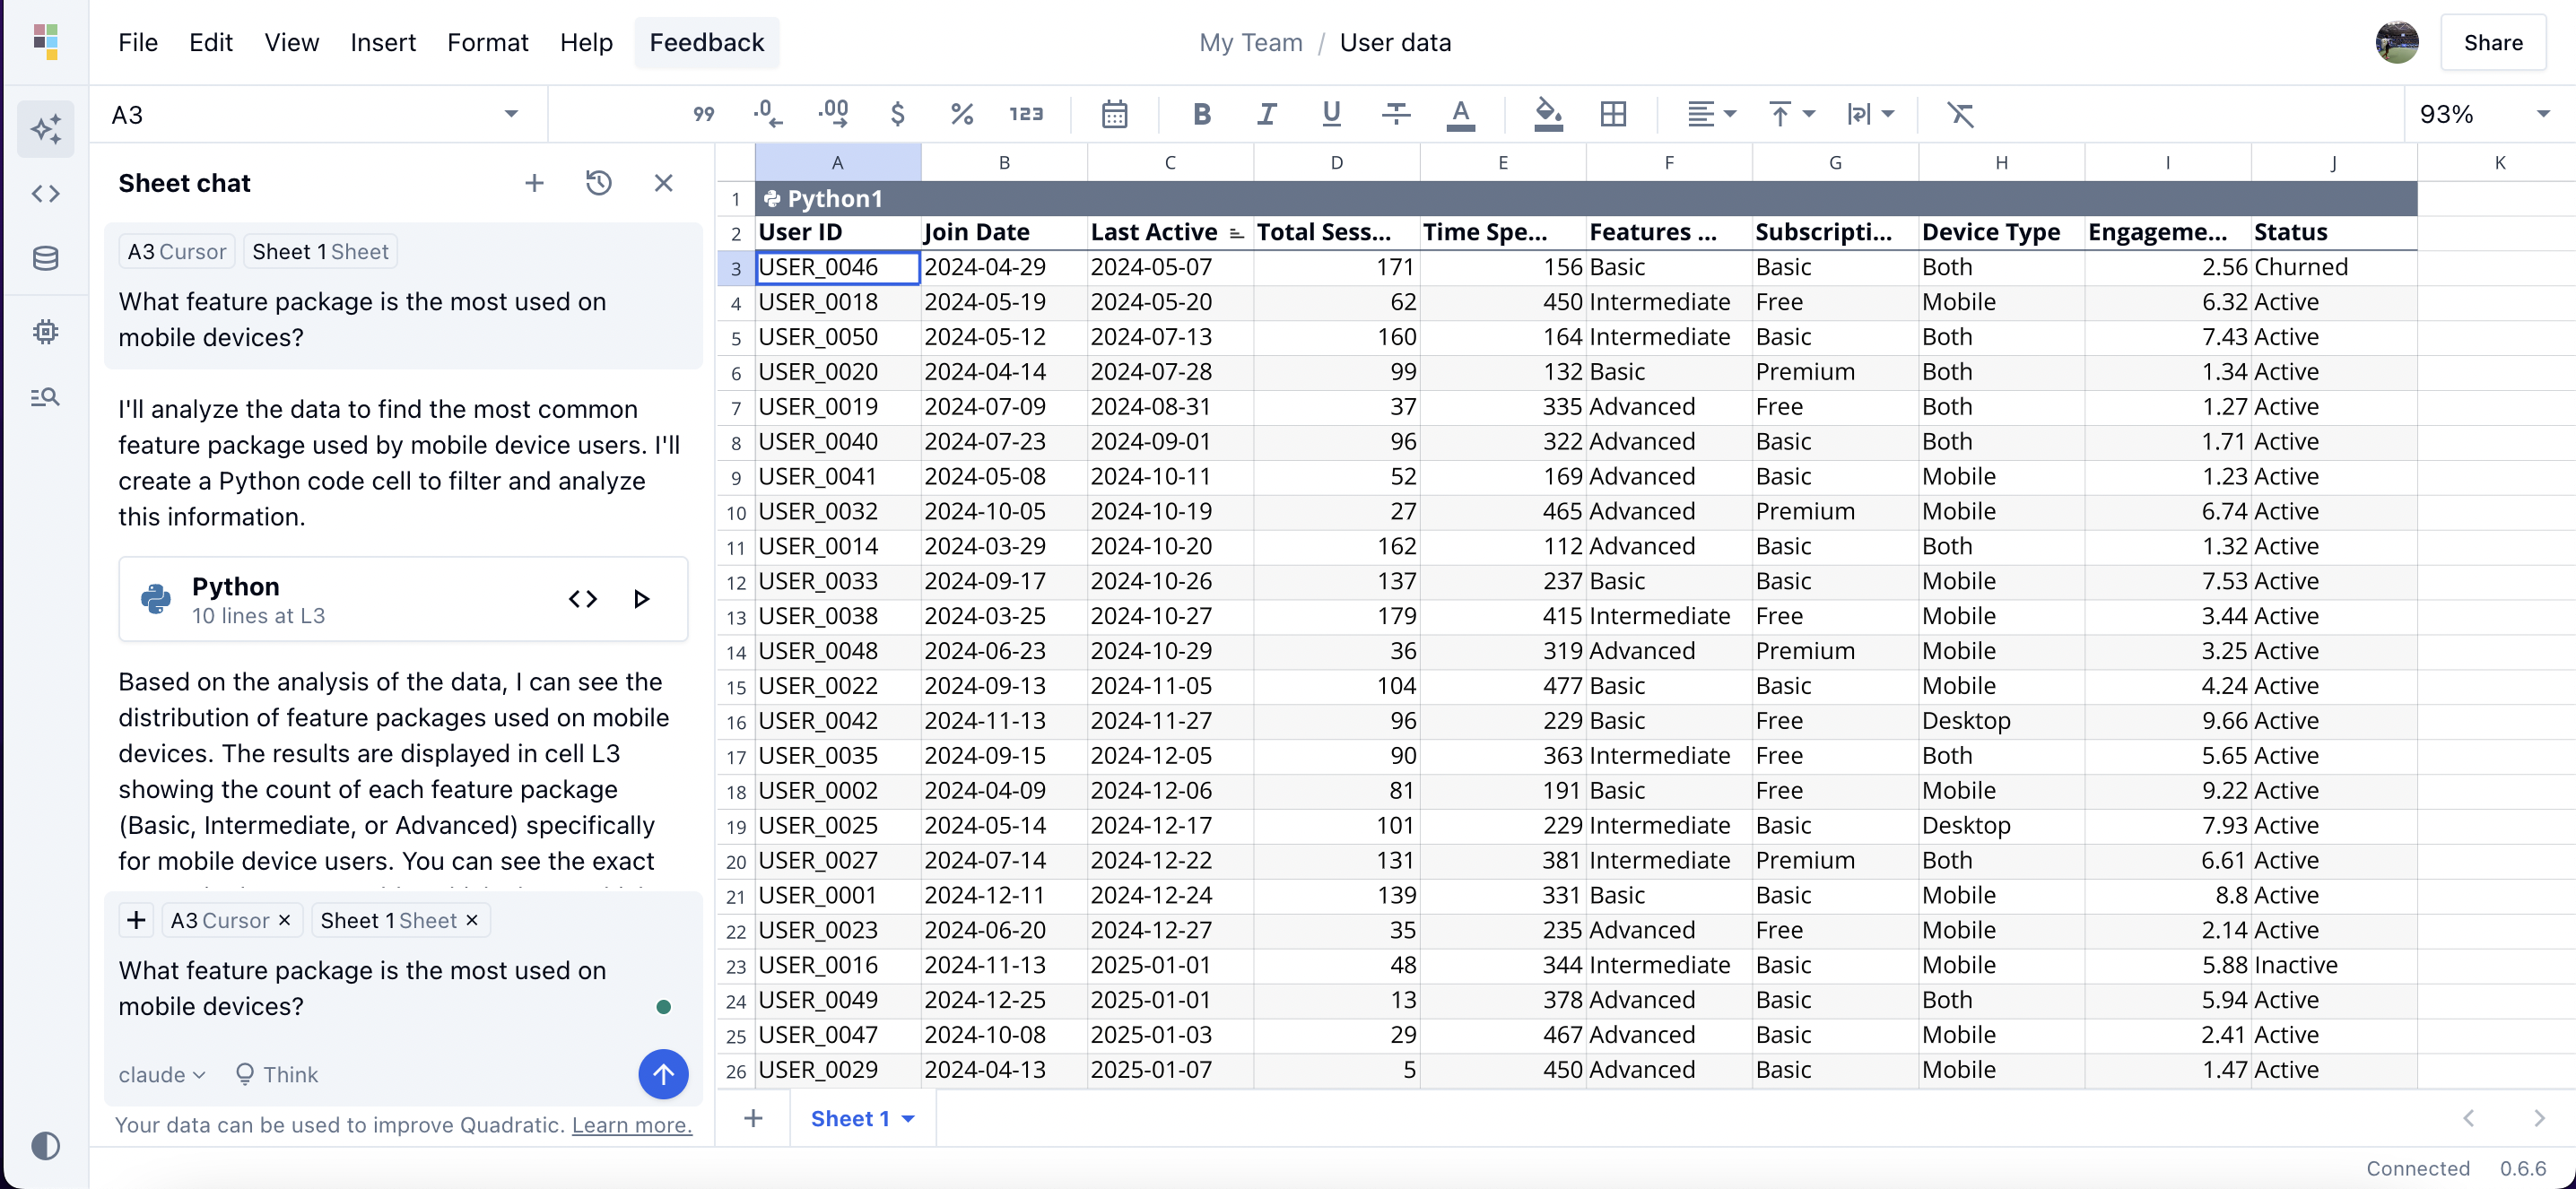Image resolution: width=2576 pixels, height=1189 pixels.
Task: Toggle dark mode theme icon
Action: tap(46, 1145)
